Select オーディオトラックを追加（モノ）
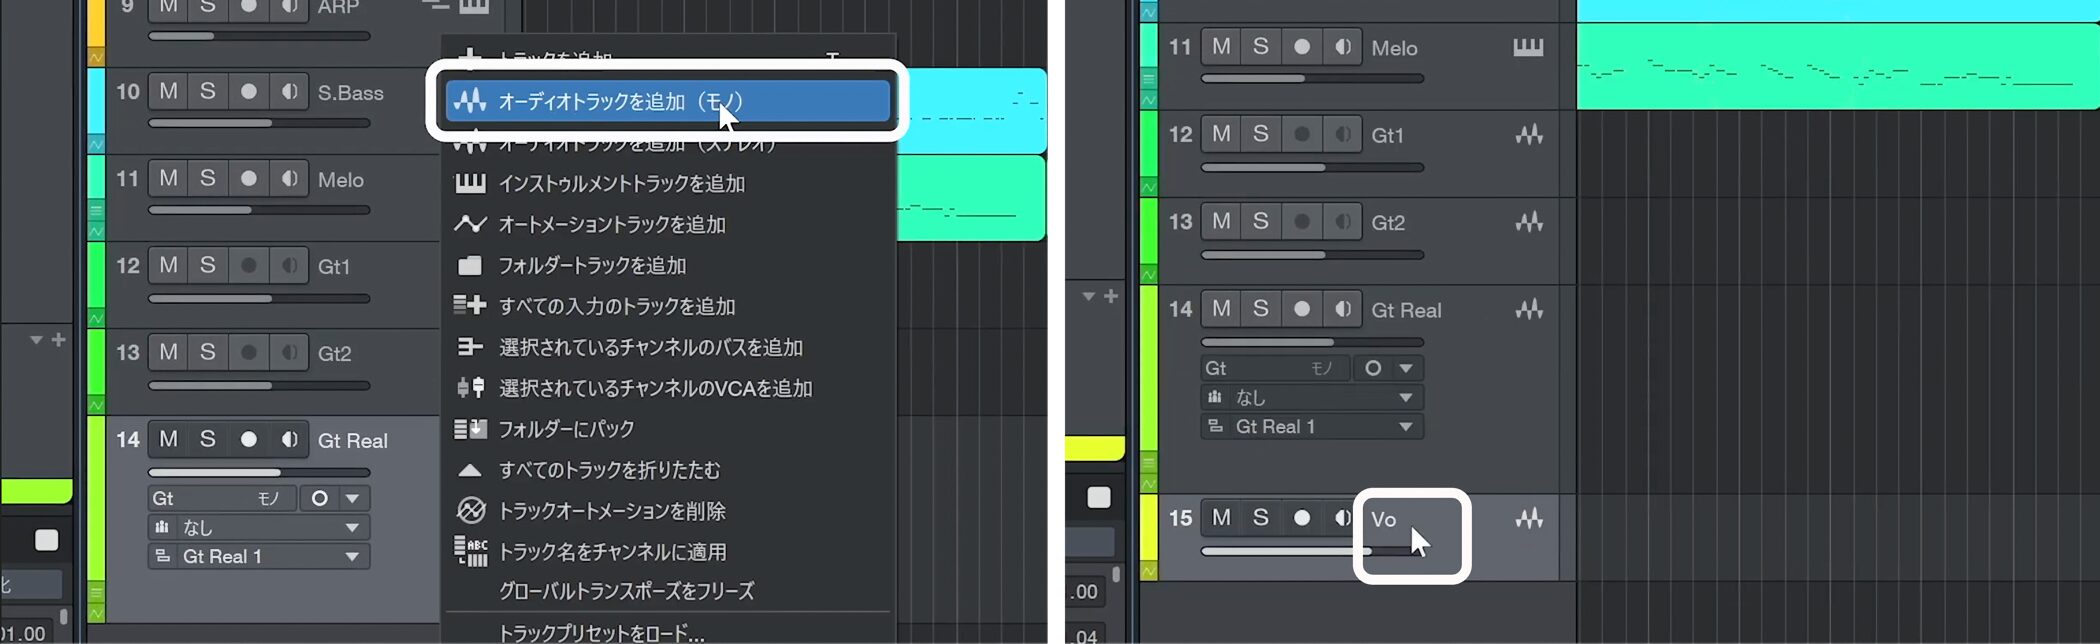 pos(667,101)
